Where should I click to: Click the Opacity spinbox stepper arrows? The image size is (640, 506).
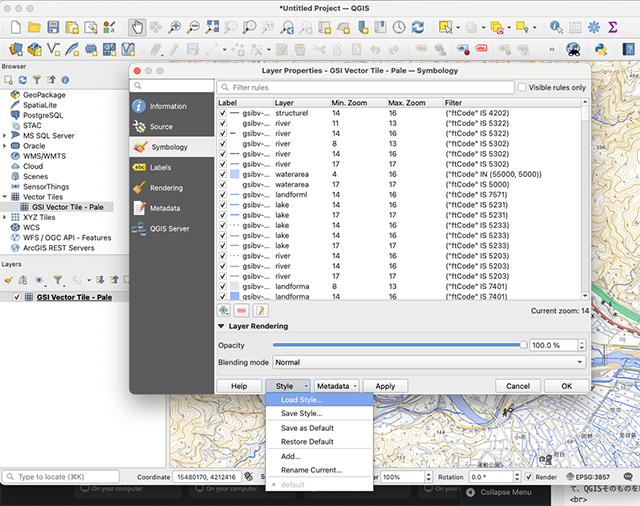tap(582, 345)
